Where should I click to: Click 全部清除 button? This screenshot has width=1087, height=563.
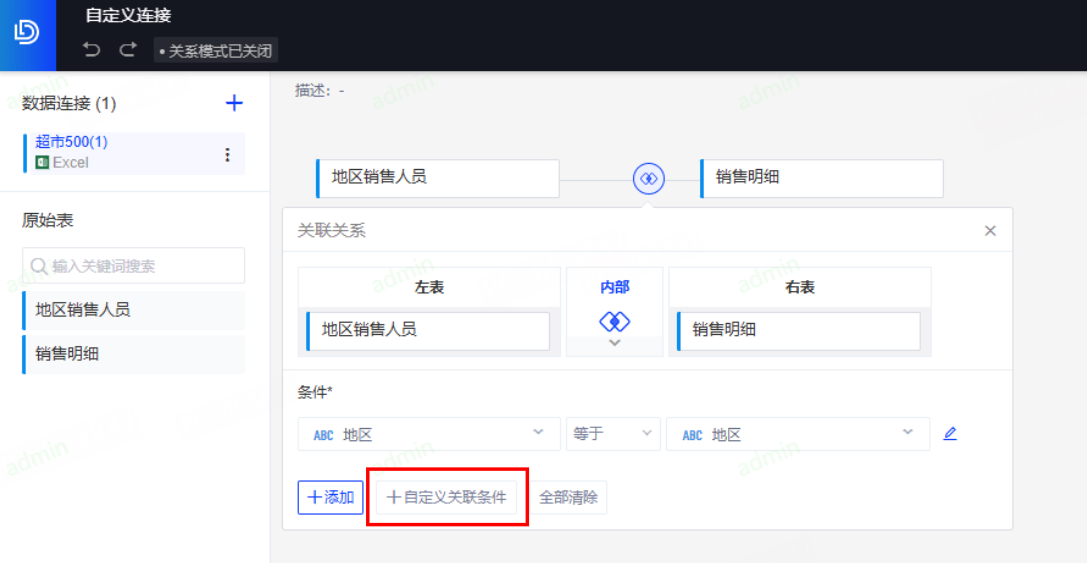[x=568, y=497]
